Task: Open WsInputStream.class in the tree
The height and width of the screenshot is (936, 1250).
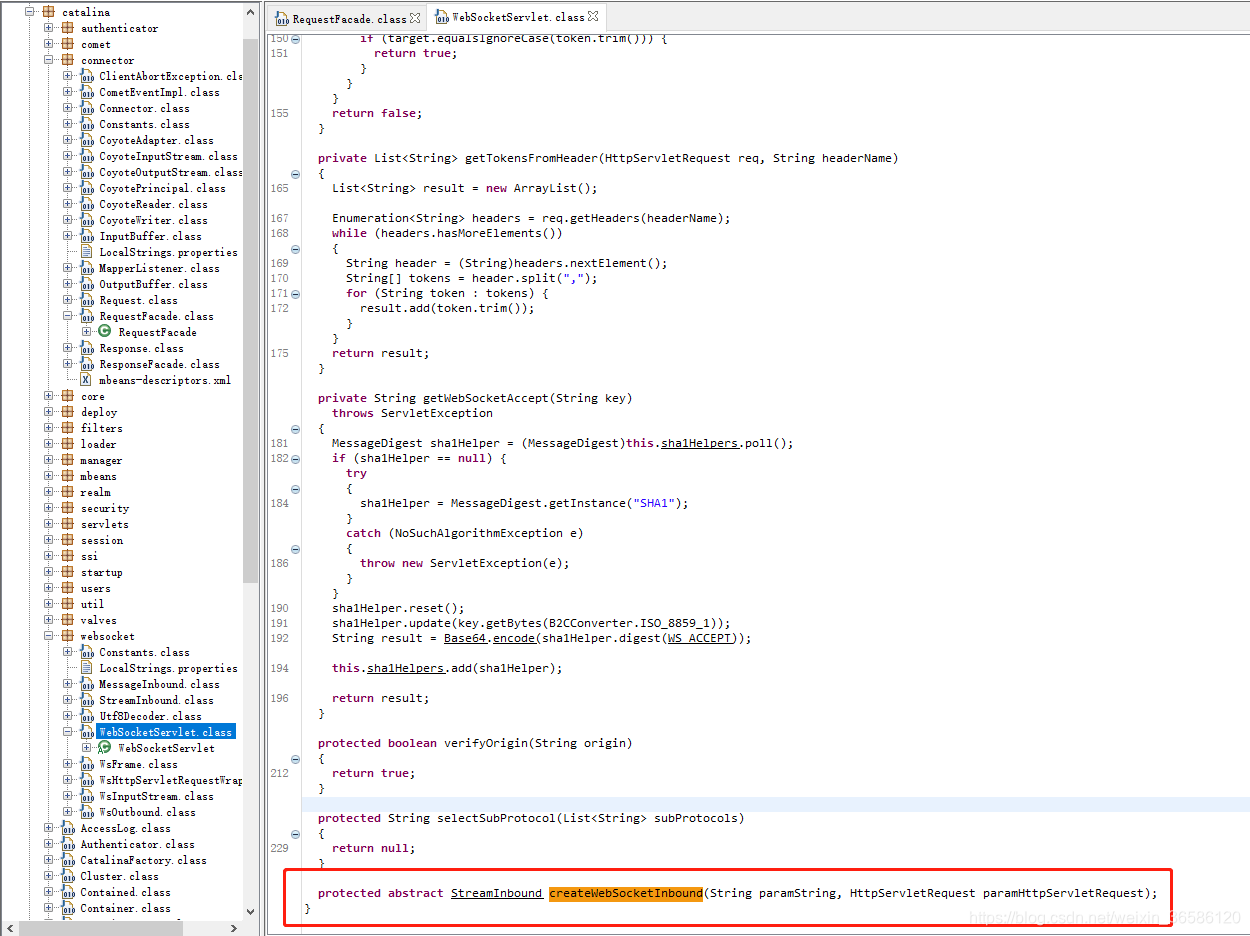Action: pyautogui.click(x=156, y=796)
